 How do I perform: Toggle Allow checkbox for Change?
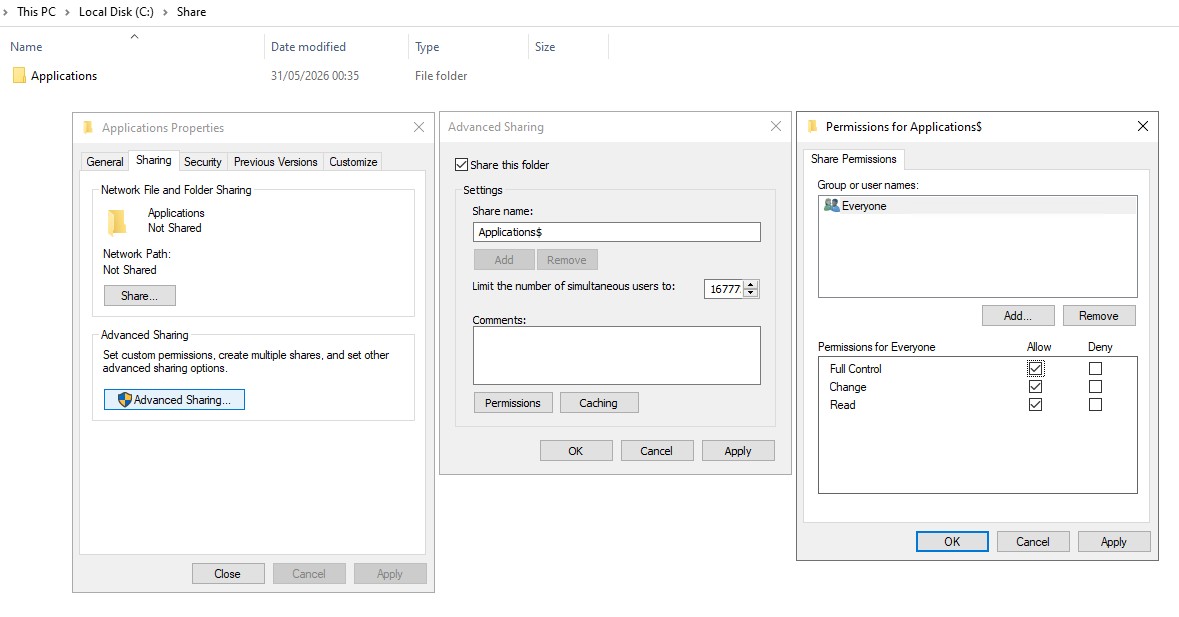click(x=1035, y=386)
